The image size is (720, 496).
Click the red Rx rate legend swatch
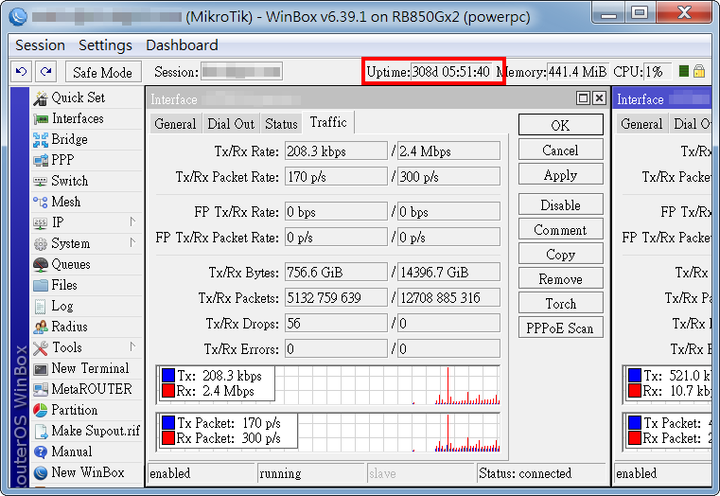tap(169, 391)
